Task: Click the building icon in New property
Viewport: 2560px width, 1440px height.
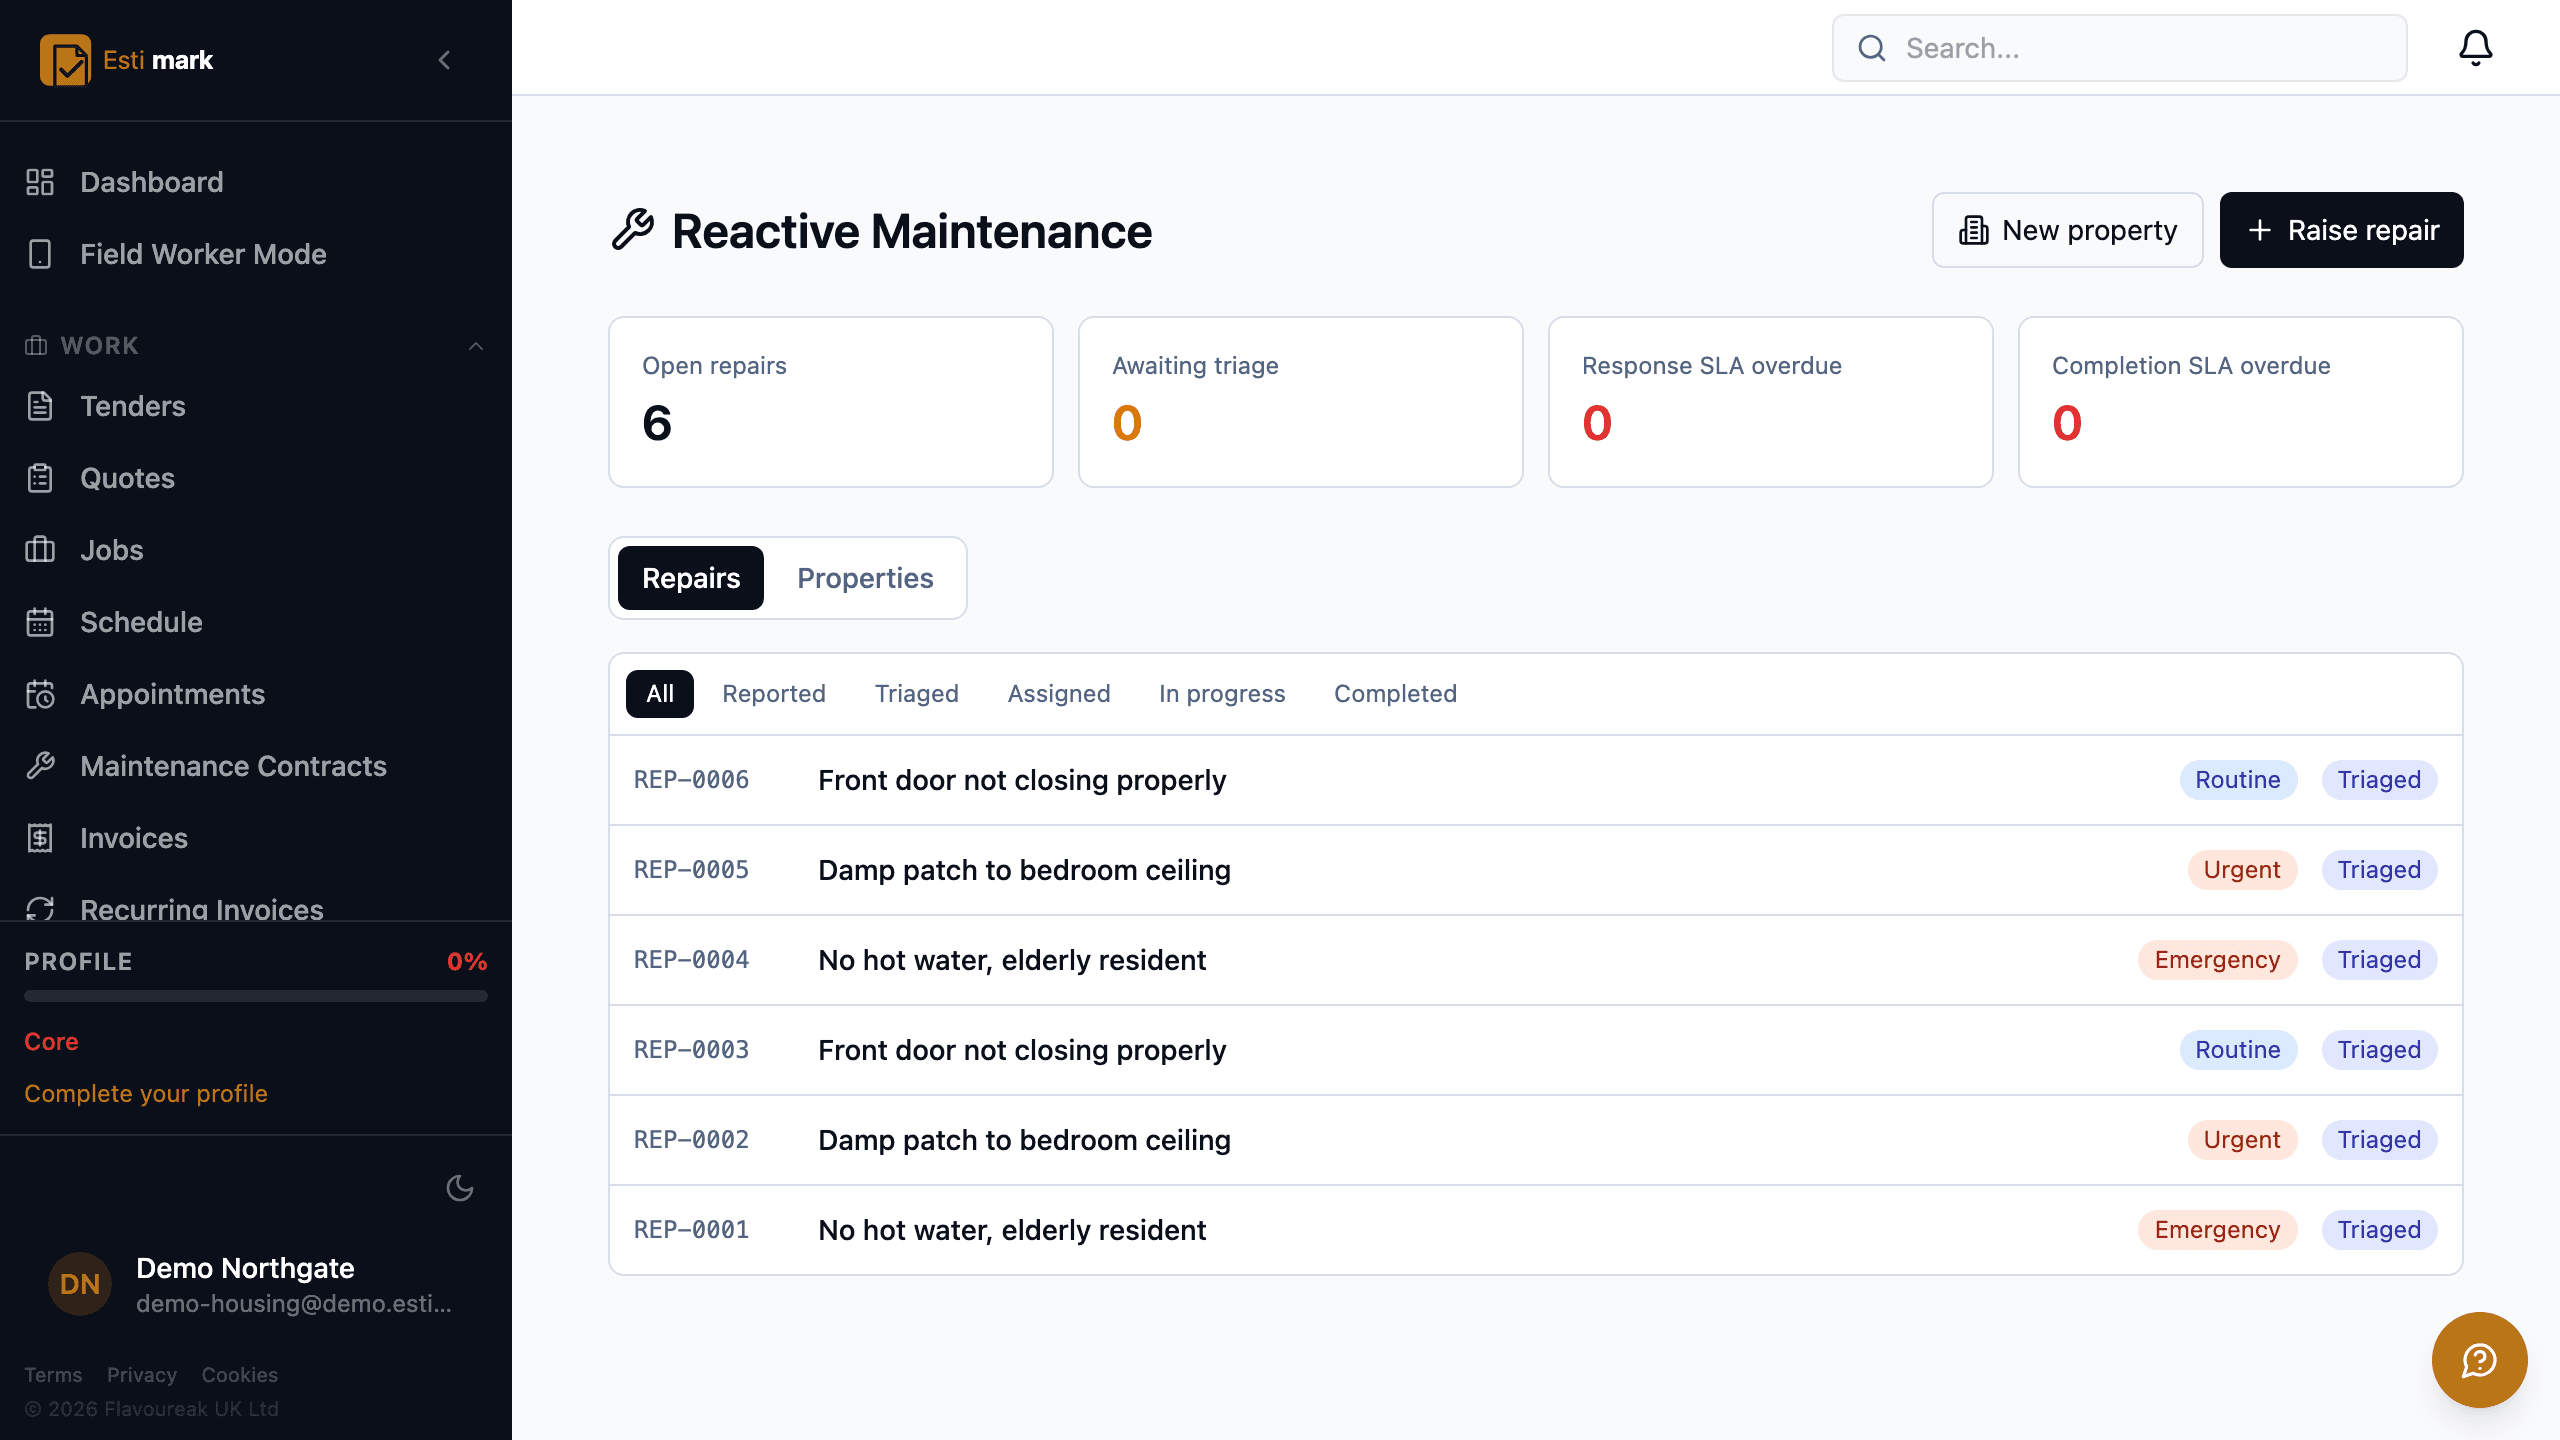Action: pyautogui.click(x=1974, y=230)
